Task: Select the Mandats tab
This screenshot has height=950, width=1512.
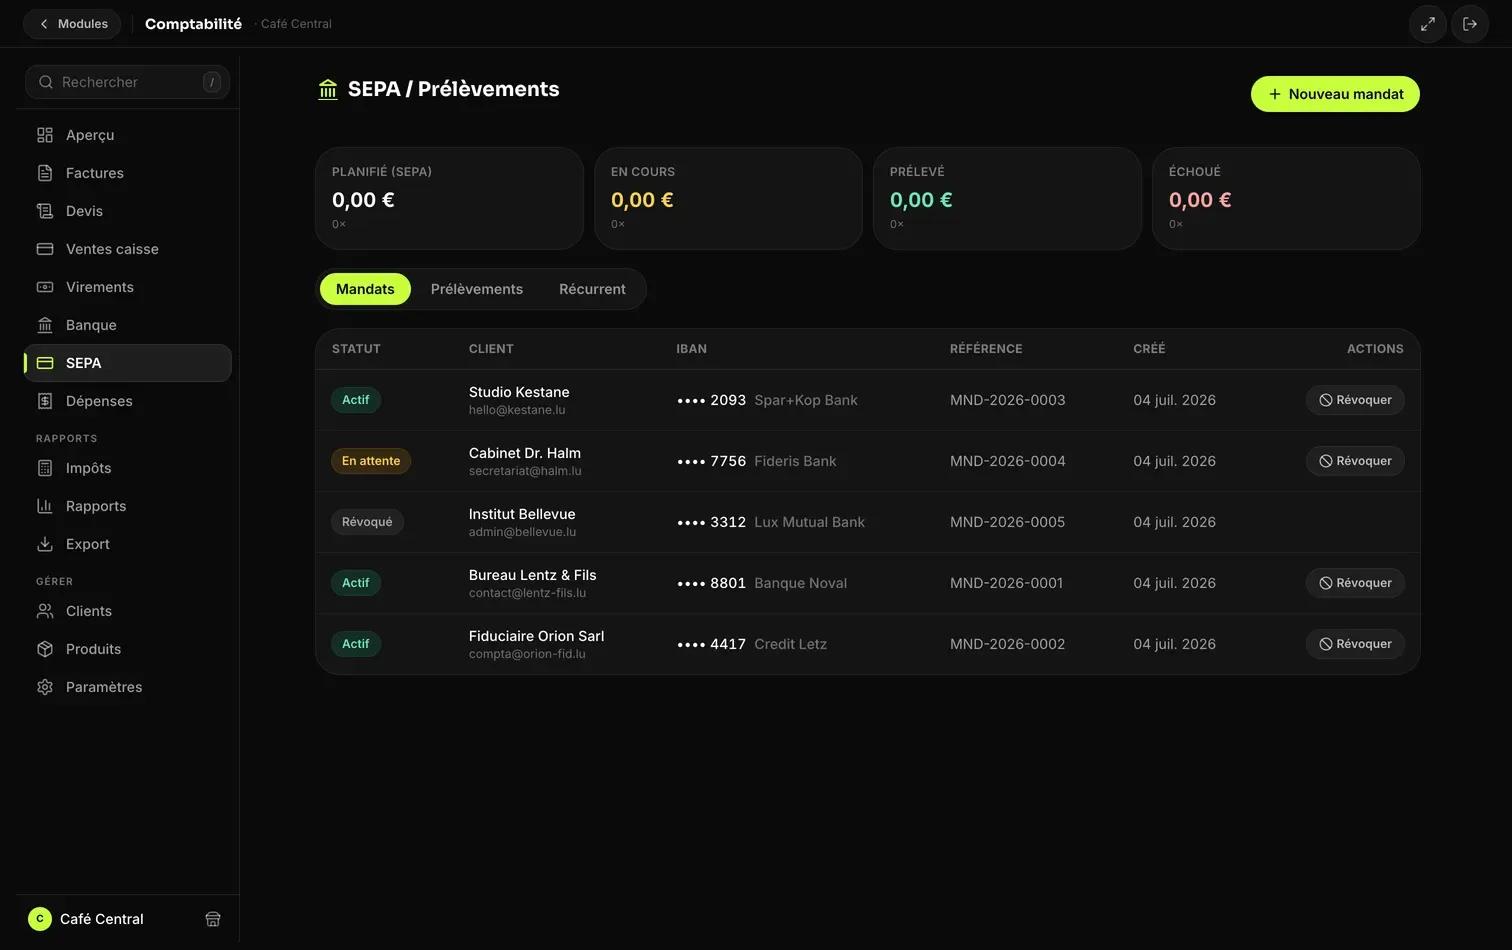Action: point(365,289)
